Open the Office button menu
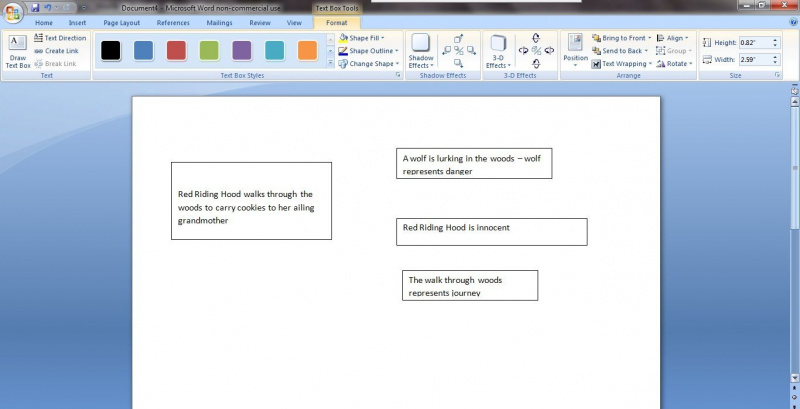Screen dimensions: 800x409 coord(12,13)
